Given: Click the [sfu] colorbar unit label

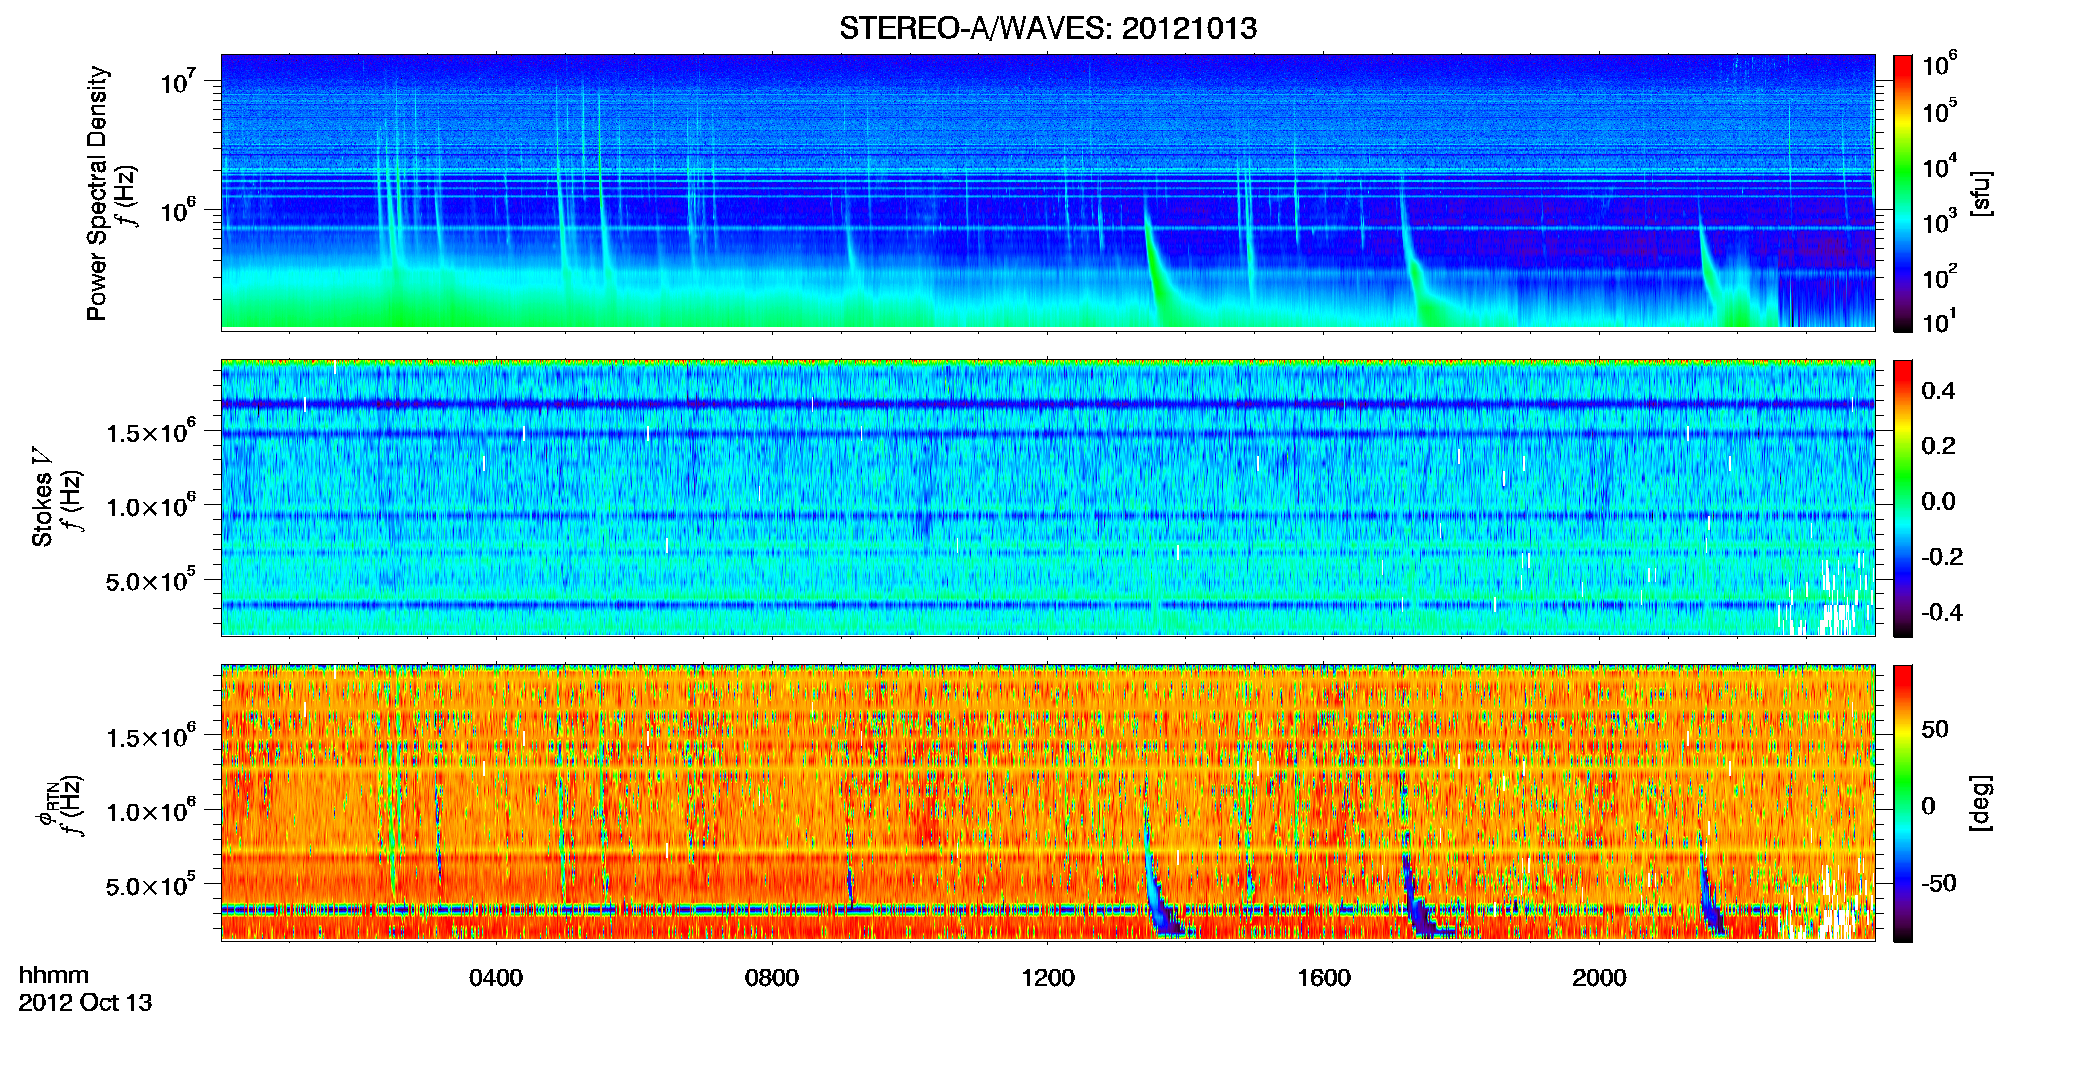Looking at the screenshot, I should tap(1980, 193).
